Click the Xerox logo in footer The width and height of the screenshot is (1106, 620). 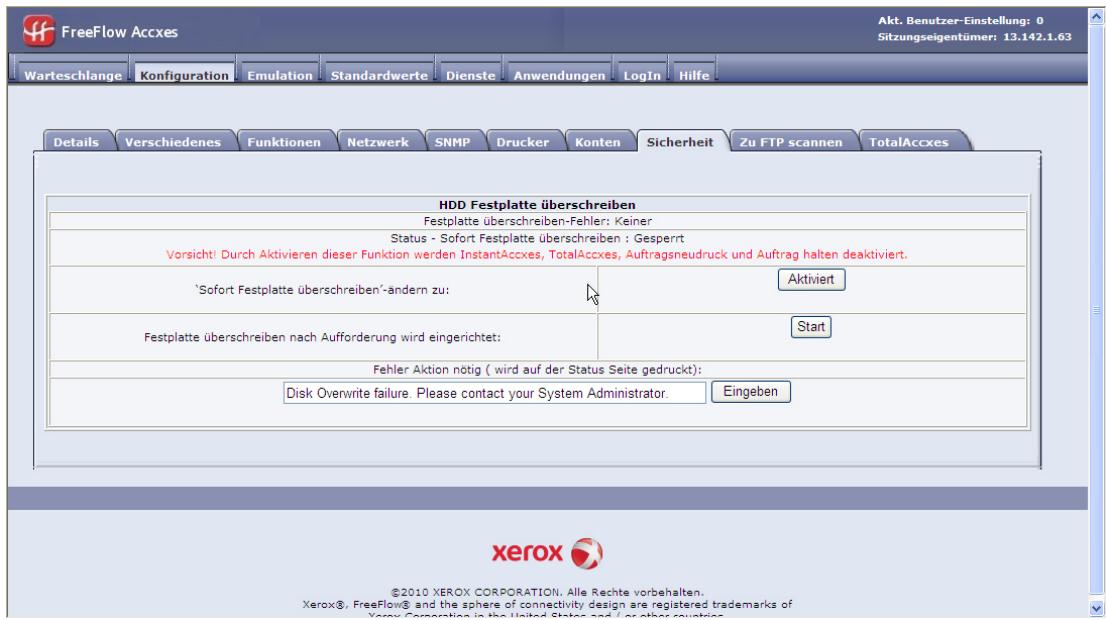547,552
